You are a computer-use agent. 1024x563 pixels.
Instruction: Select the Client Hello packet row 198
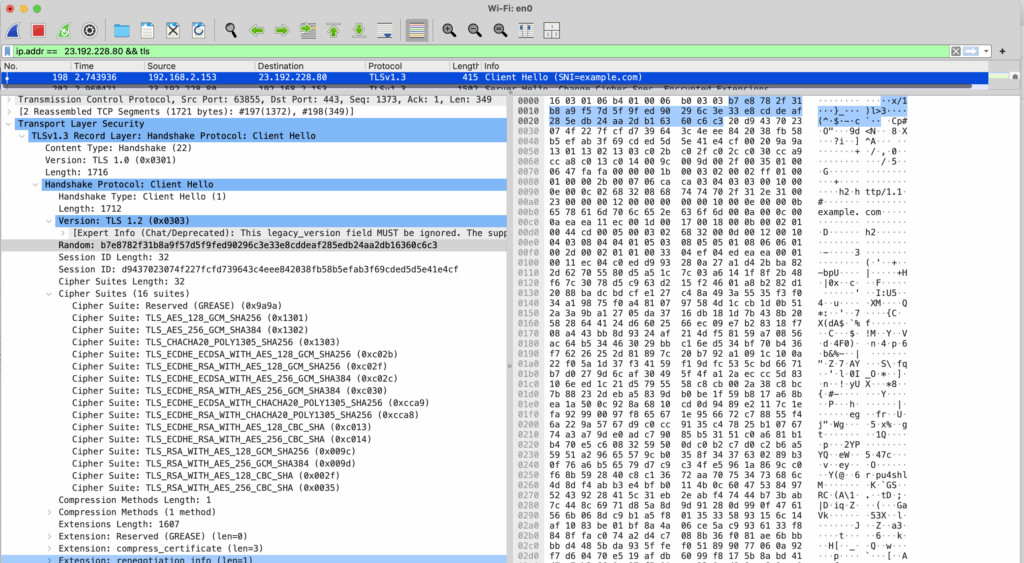pyautogui.click(x=494, y=77)
